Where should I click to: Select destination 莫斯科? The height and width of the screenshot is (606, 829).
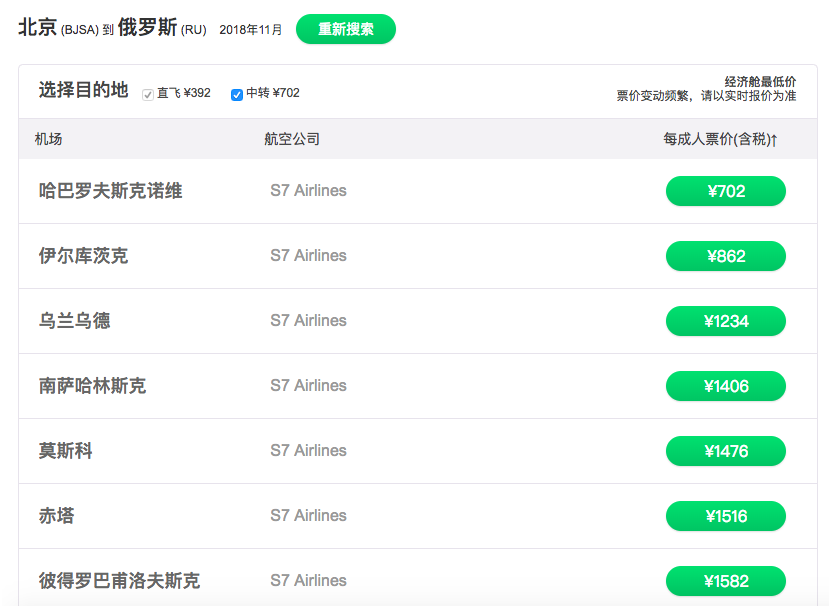66,451
